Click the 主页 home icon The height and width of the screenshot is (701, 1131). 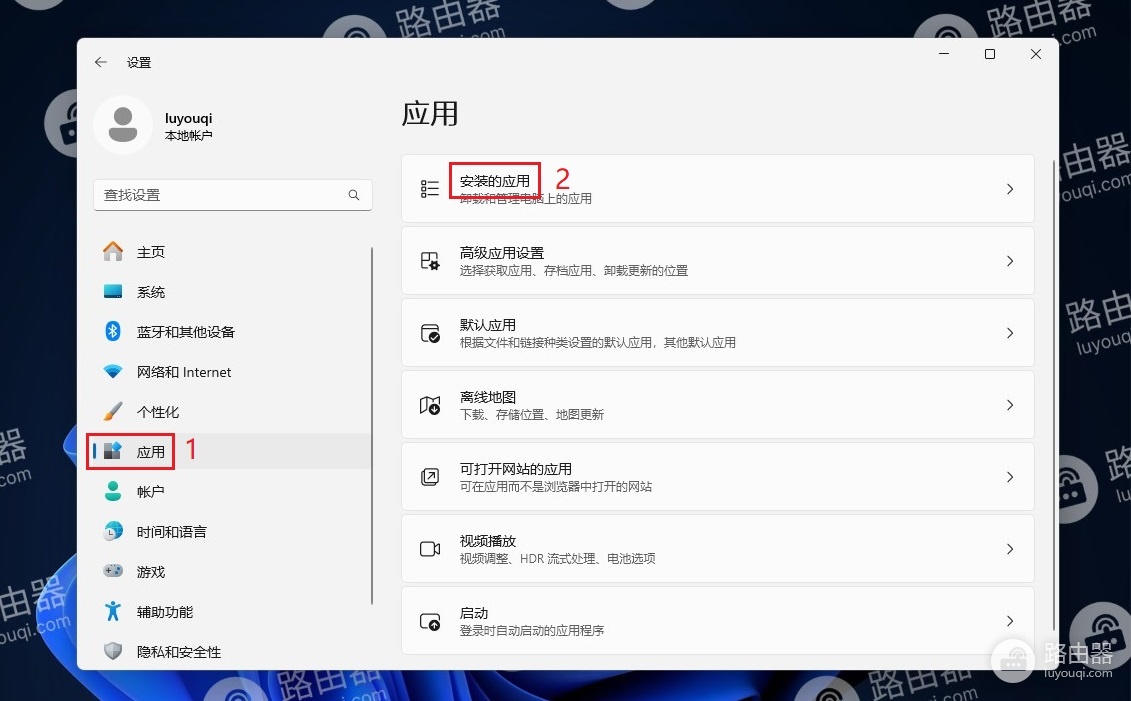113,251
